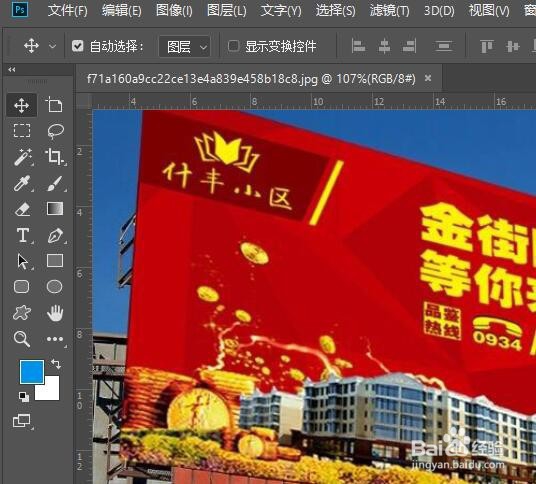Screen dimensions: 536x484
Task: Select the Crop tool
Action: tap(55, 157)
